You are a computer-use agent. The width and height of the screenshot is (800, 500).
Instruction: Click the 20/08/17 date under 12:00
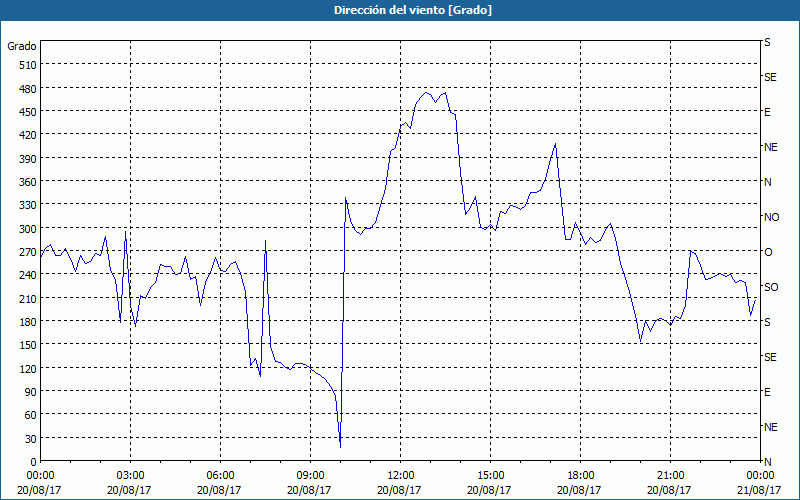coord(401,490)
